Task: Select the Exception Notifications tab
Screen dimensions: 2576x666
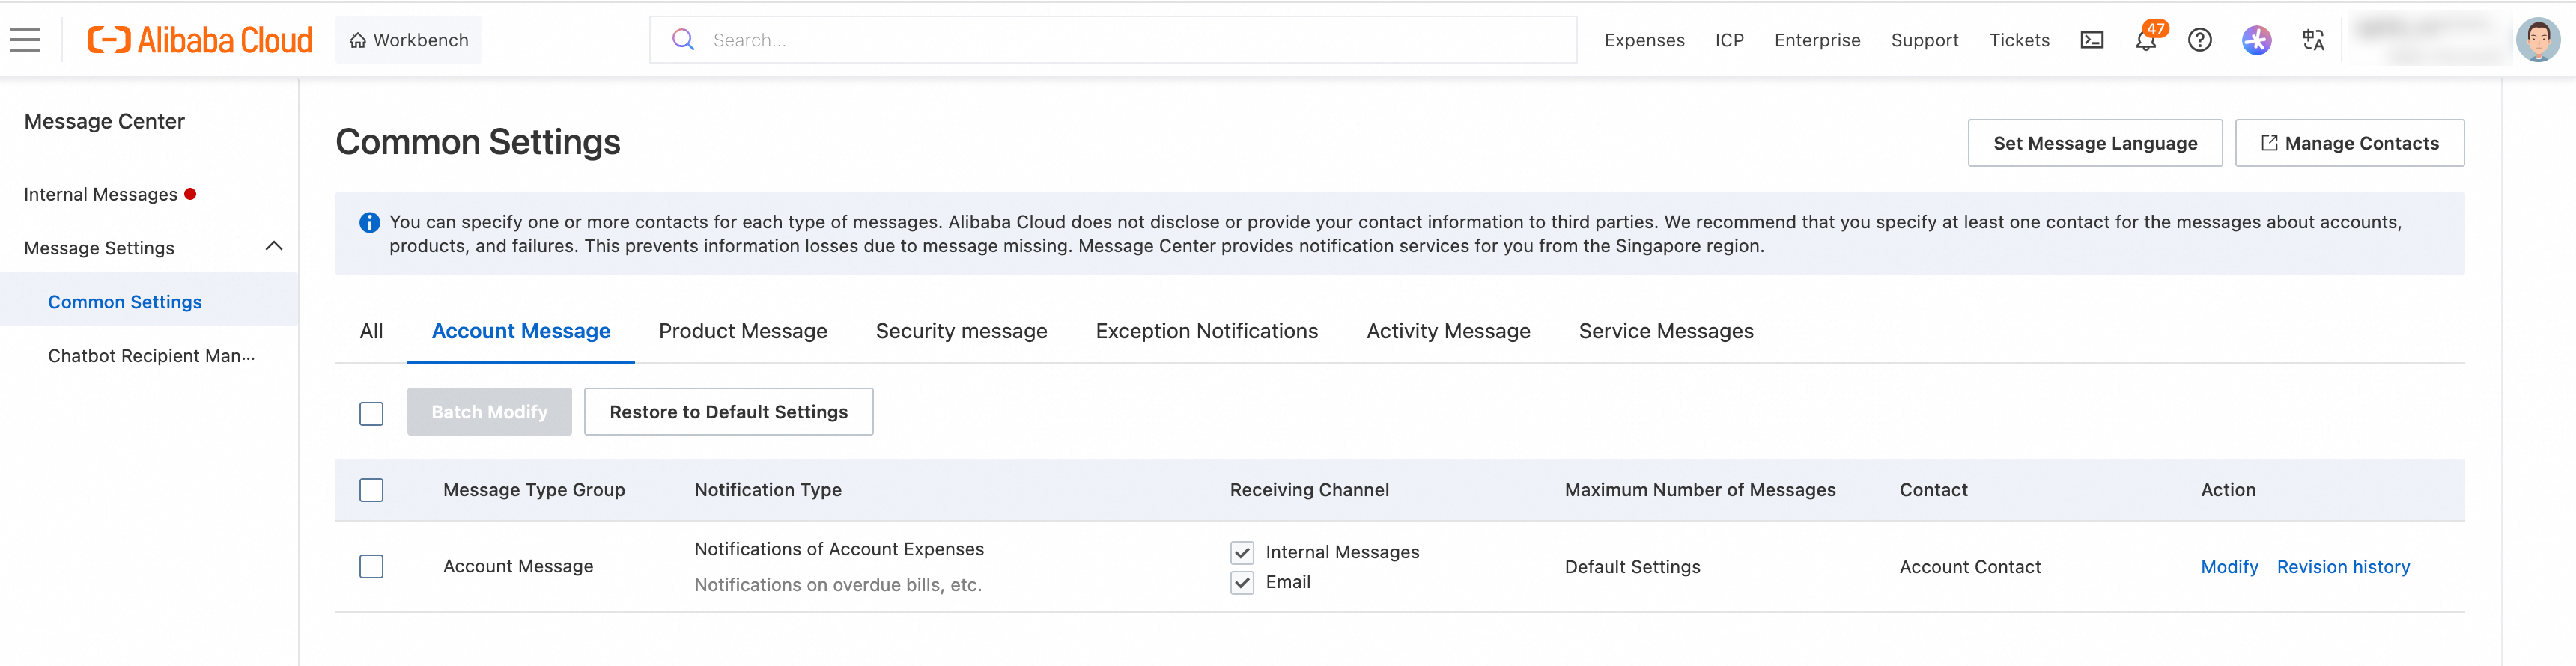Action: click(x=1206, y=331)
